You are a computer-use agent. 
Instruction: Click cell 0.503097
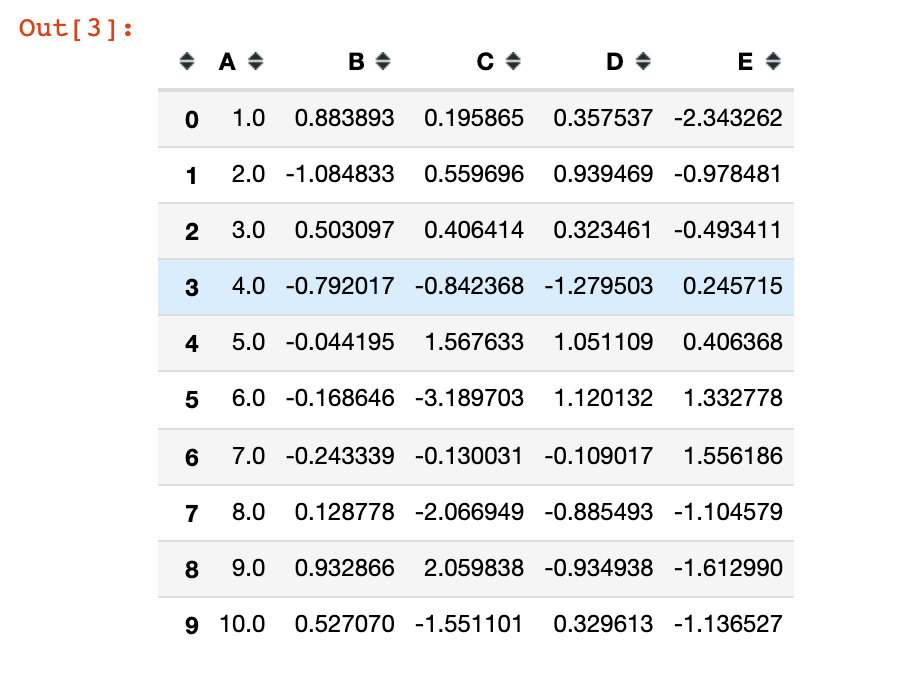pos(345,230)
